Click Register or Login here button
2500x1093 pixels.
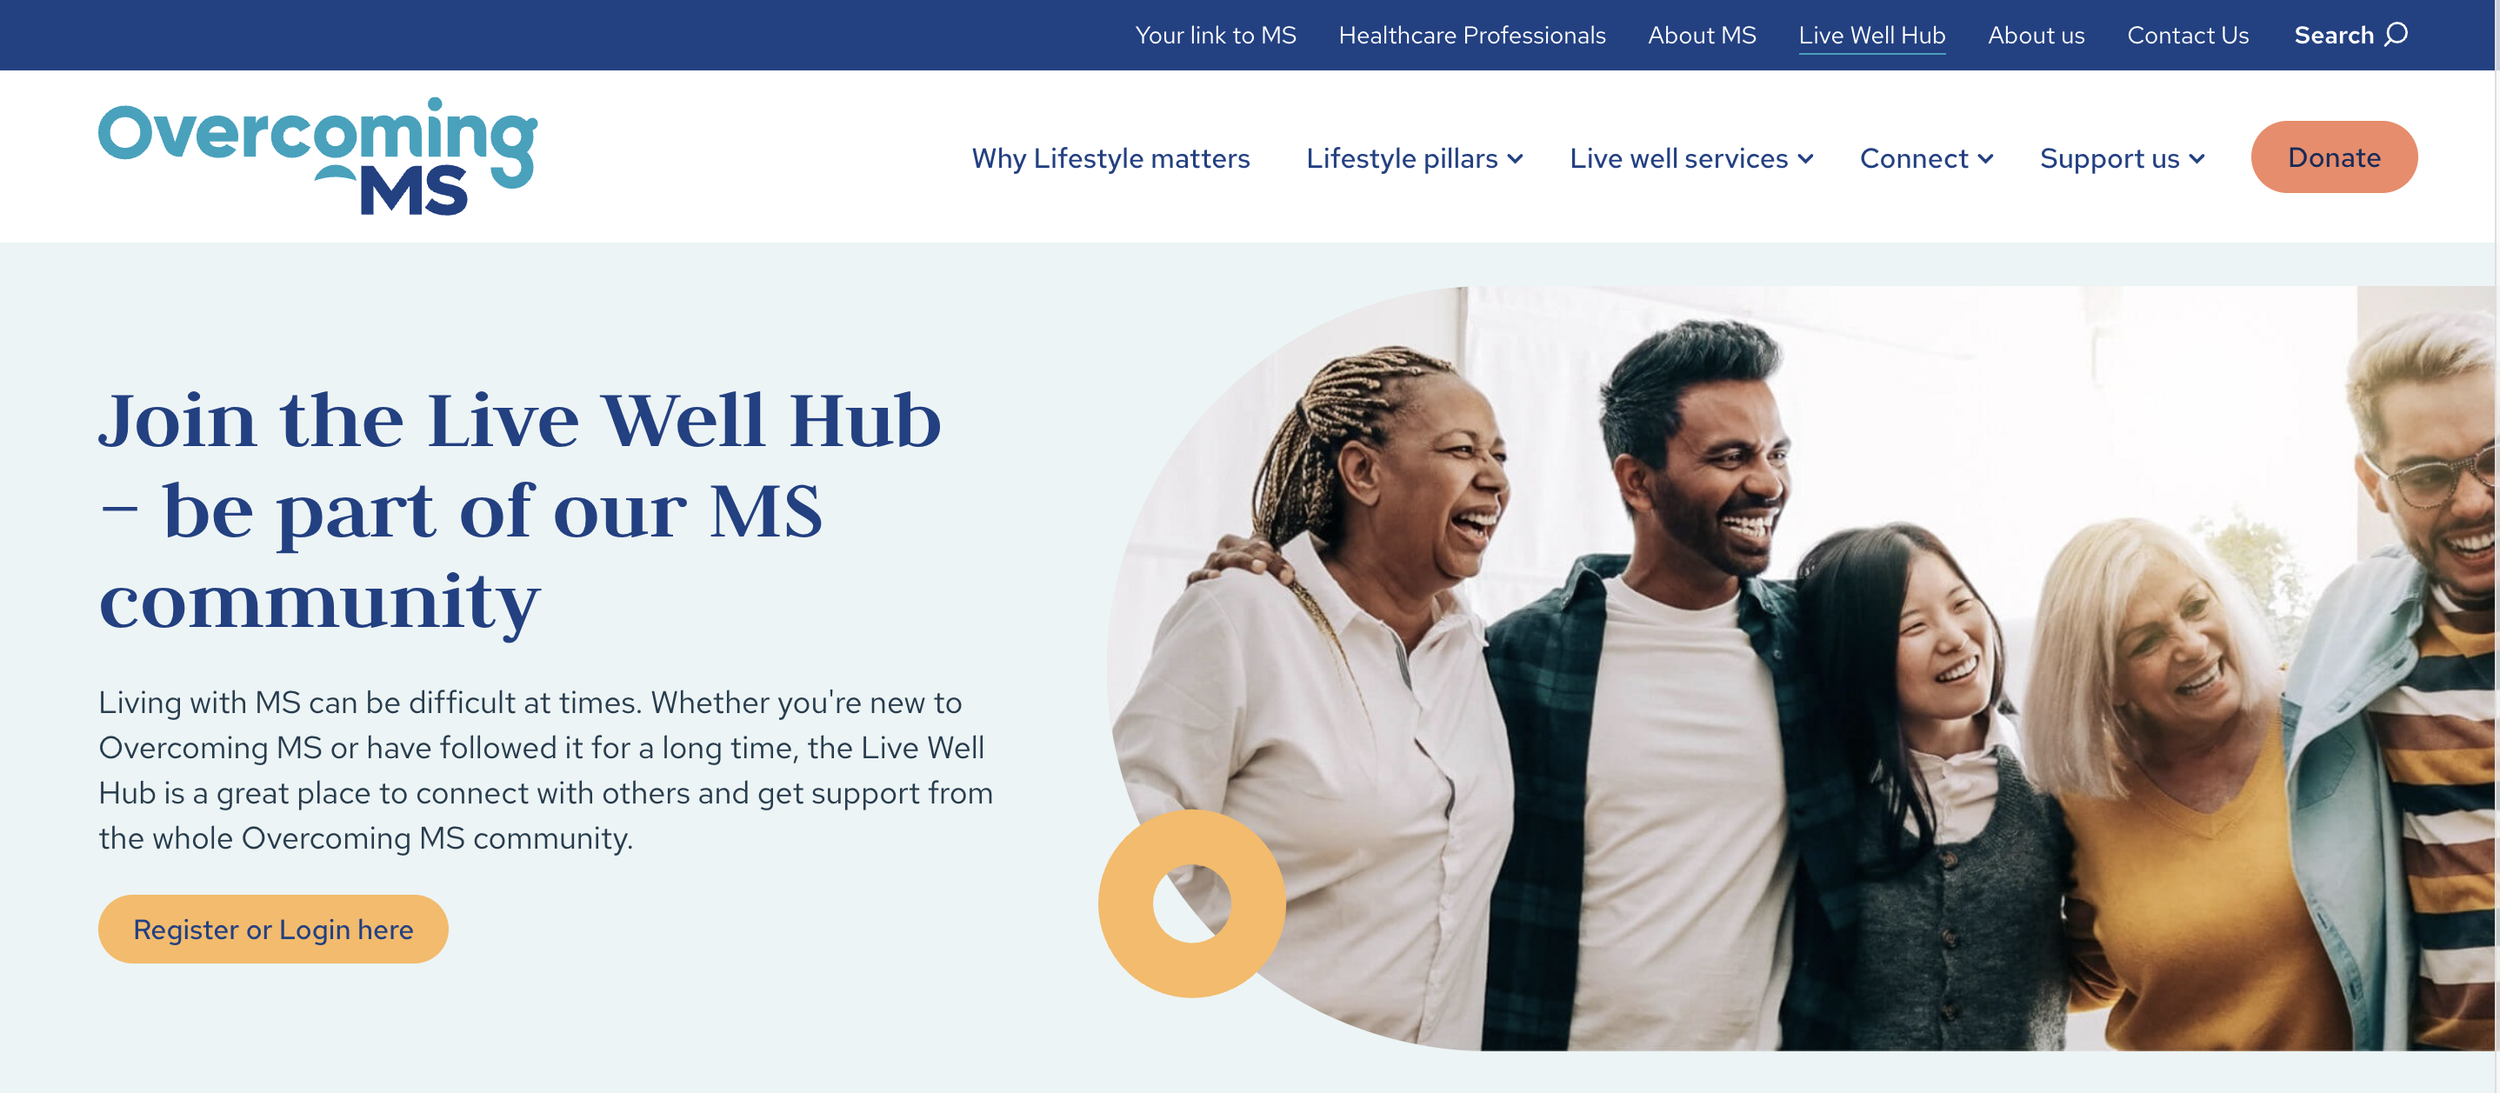273,929
